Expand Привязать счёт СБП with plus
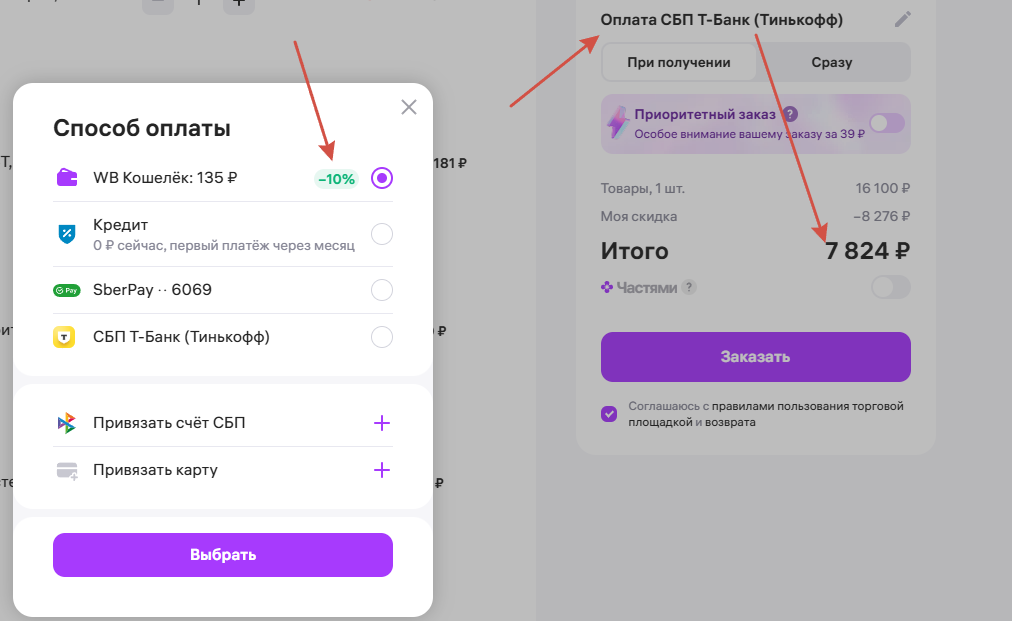The image size is (1012, 621). pyautogui.click(x=381, y=423)
